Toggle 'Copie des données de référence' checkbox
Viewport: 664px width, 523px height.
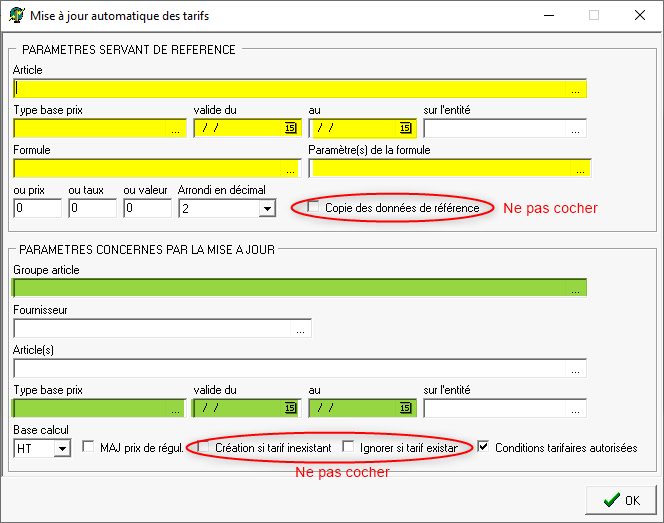314,207
